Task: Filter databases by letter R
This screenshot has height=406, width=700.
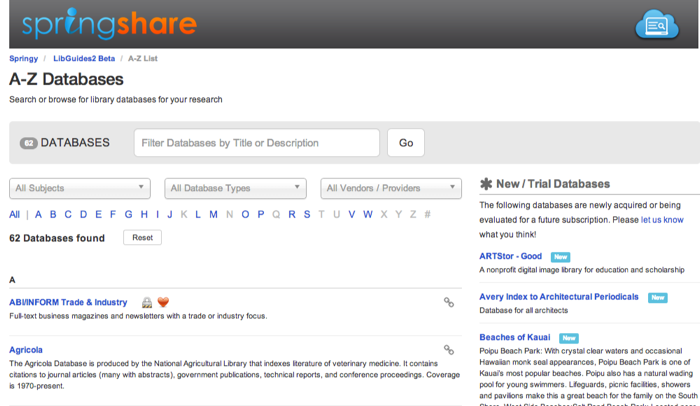Action: coord(292,214)
